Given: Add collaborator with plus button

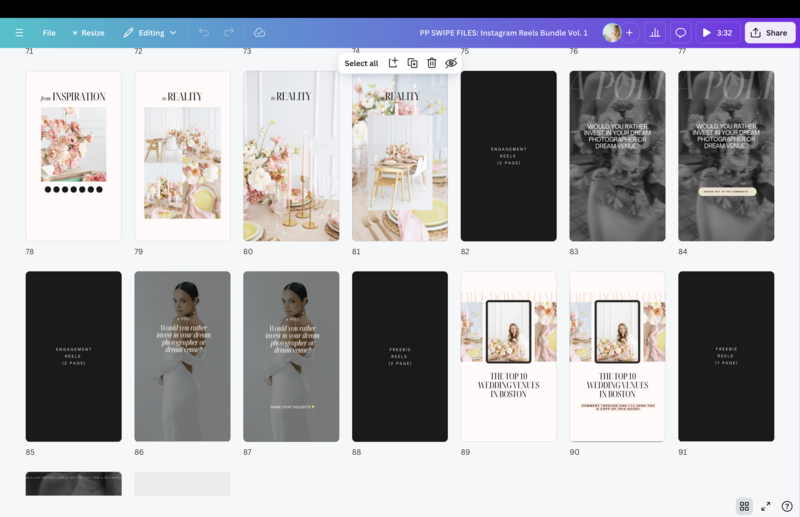Looking at the screenshot, I should pos(629,33).
